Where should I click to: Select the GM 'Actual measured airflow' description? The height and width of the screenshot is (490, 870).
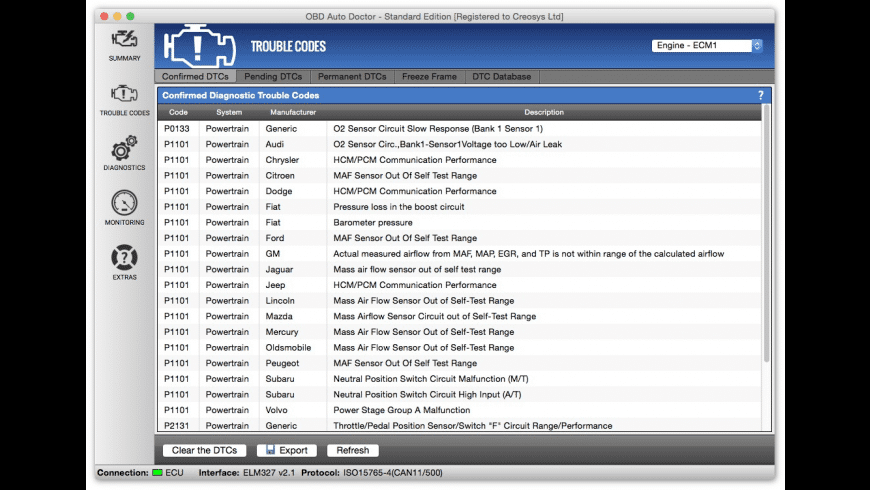pos(528,254)
